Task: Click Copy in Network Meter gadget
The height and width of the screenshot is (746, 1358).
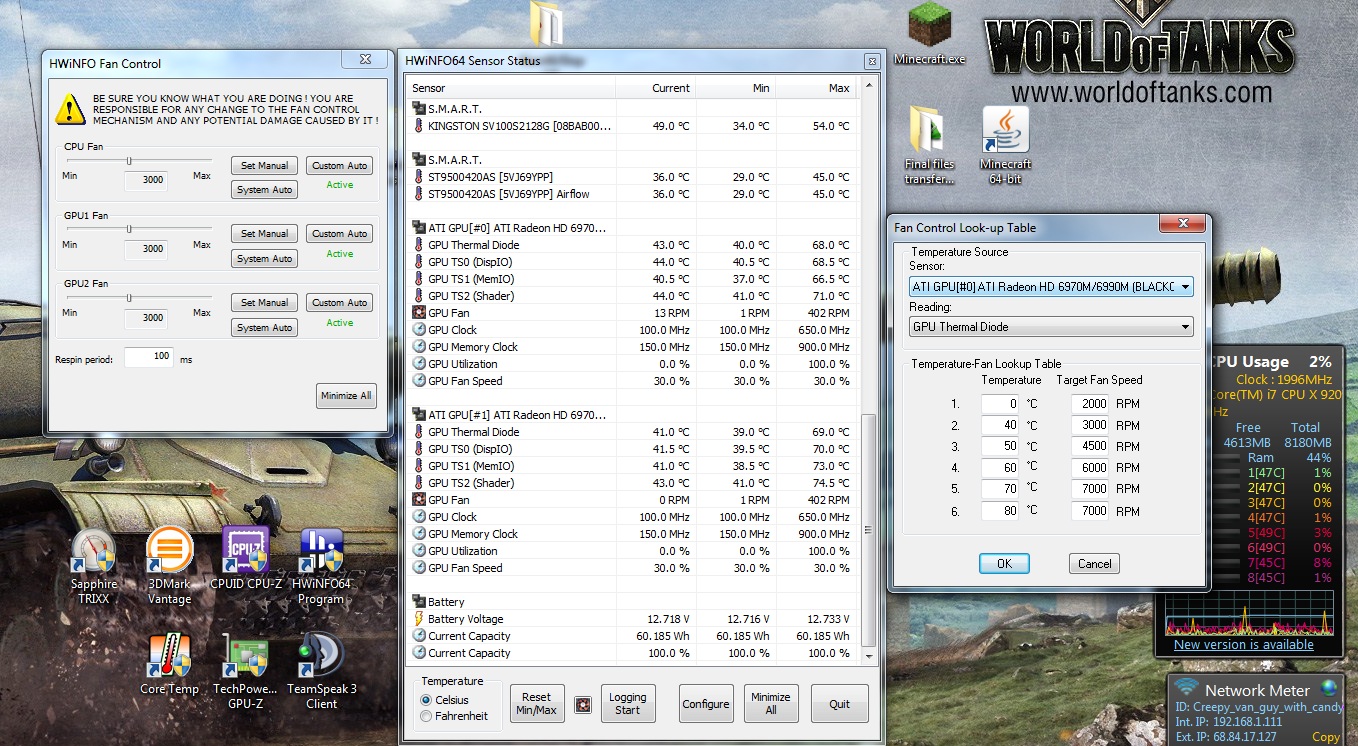Action: [1326, 737]
